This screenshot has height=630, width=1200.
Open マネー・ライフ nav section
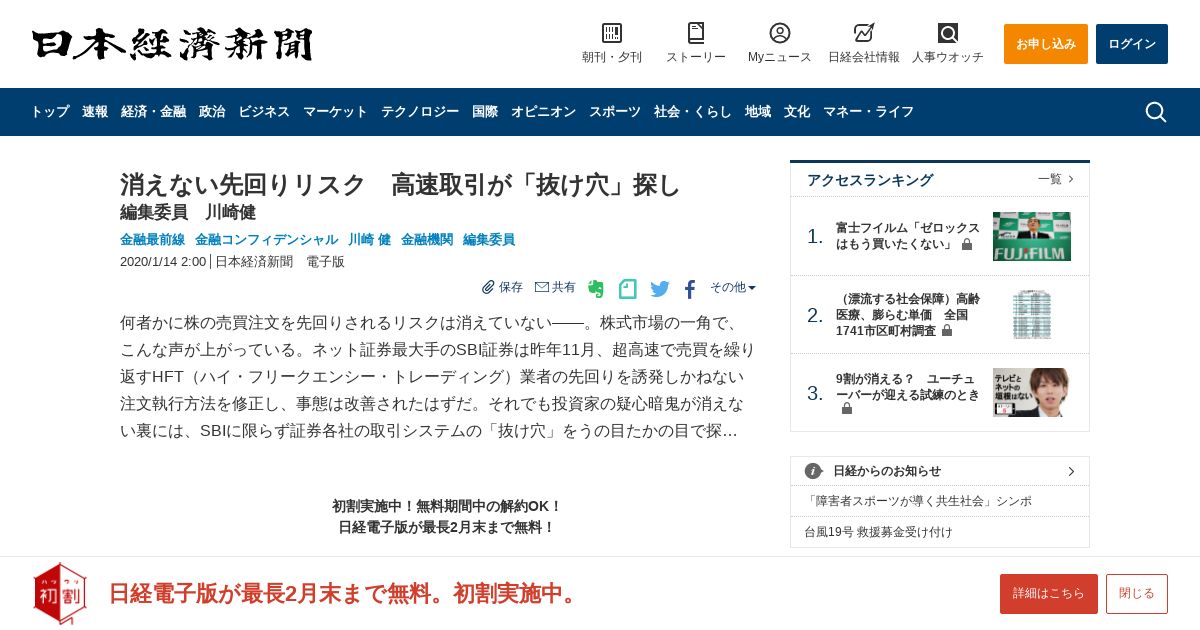pos(868,112)
